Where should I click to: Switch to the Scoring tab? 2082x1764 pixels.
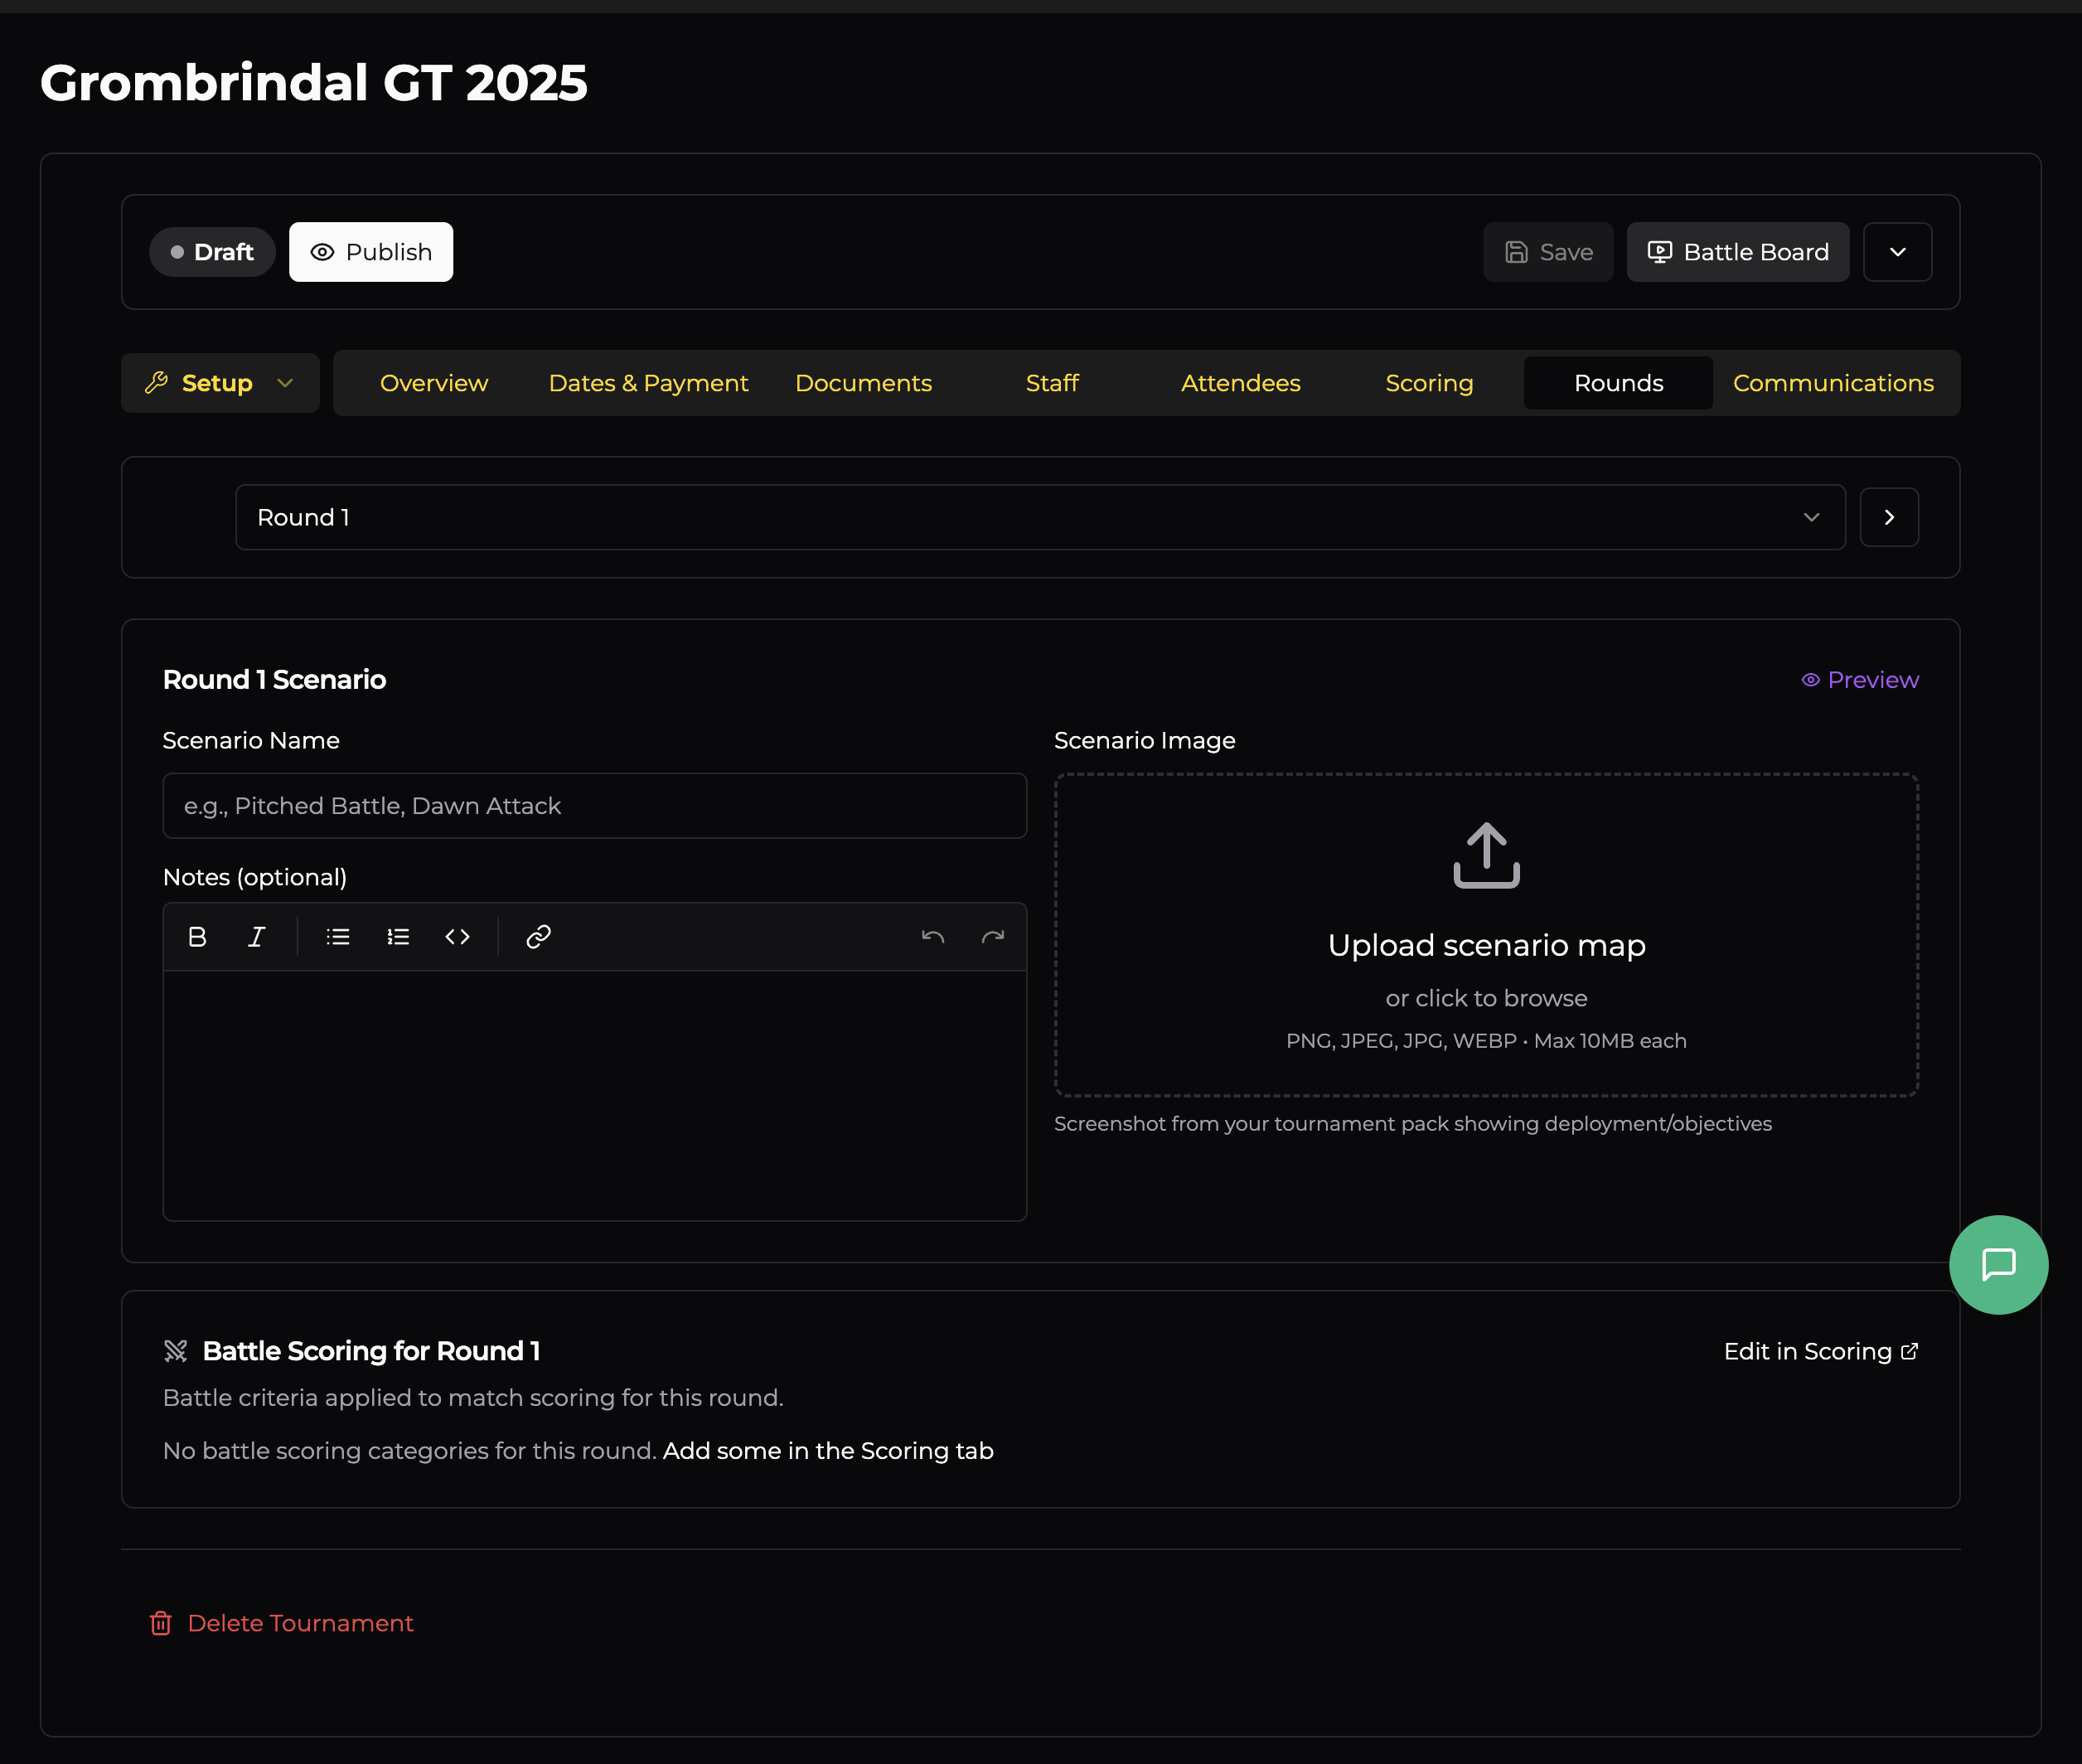tap(1429, 383)
